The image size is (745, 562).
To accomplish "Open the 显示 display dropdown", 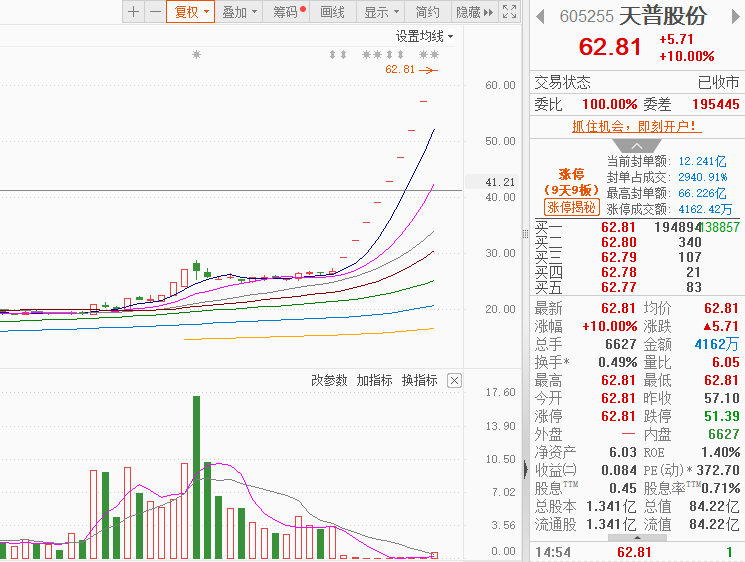I will click(380, 12).
